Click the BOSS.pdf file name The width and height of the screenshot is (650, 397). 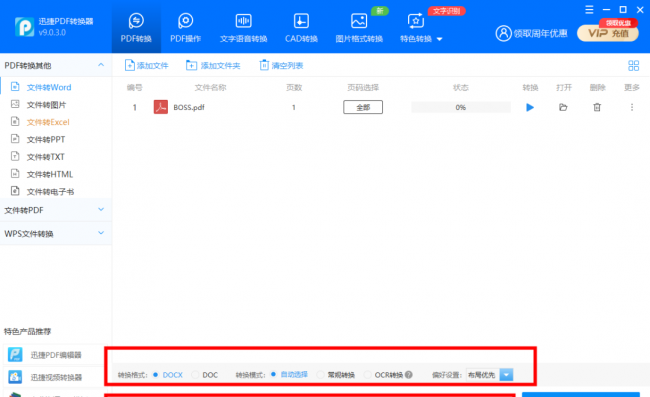point(189,107)
